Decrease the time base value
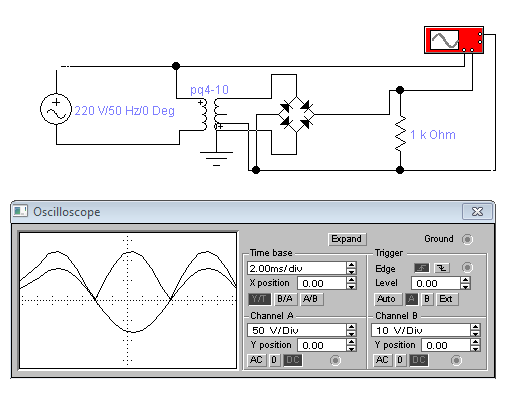 pos(351,271)
